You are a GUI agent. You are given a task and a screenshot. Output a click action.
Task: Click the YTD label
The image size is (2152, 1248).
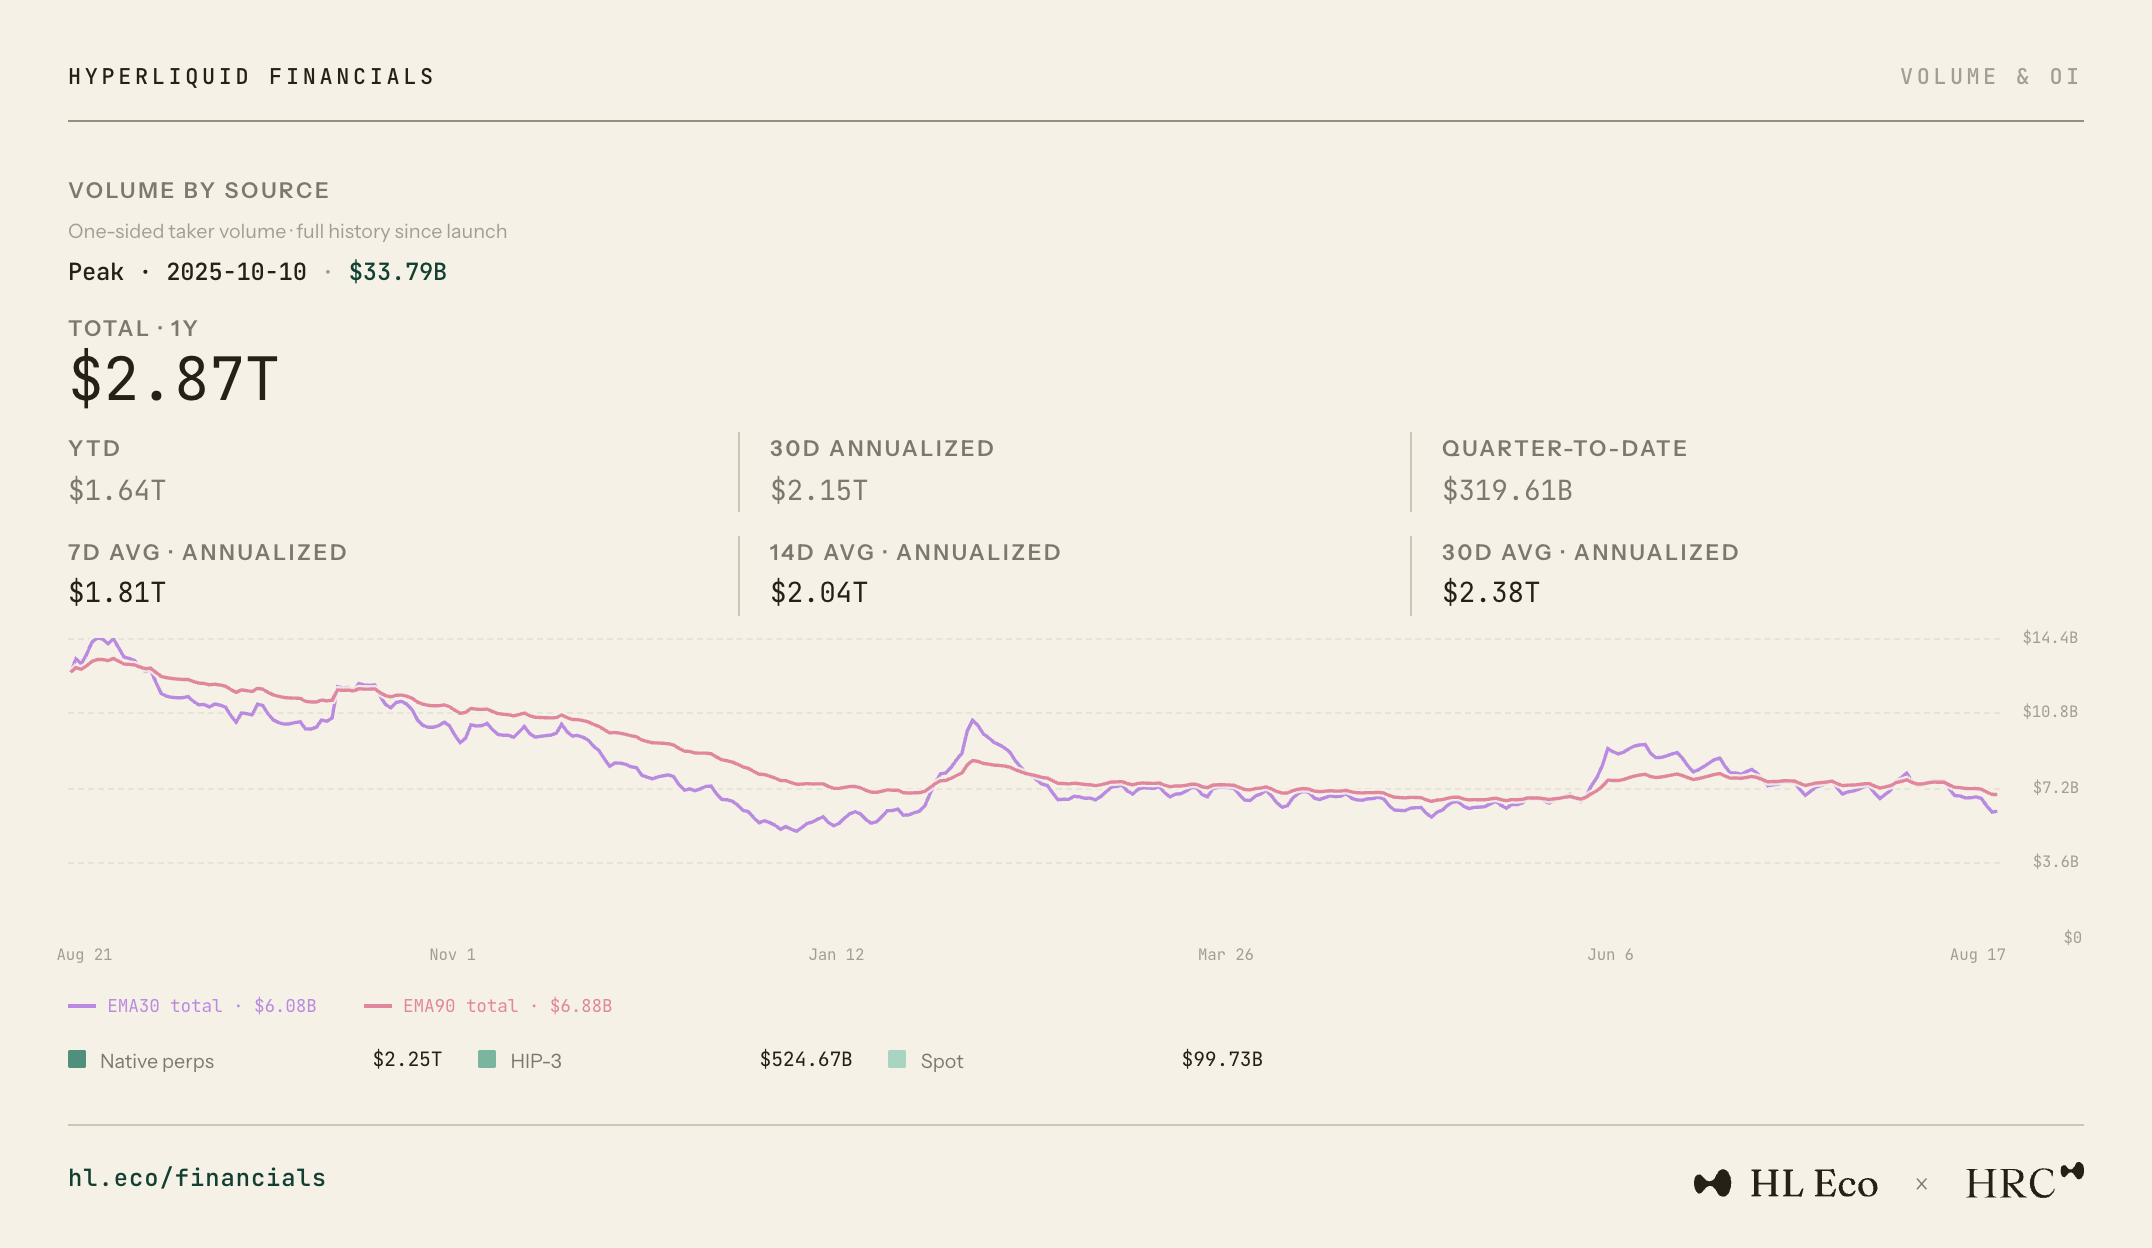[94, 448]
